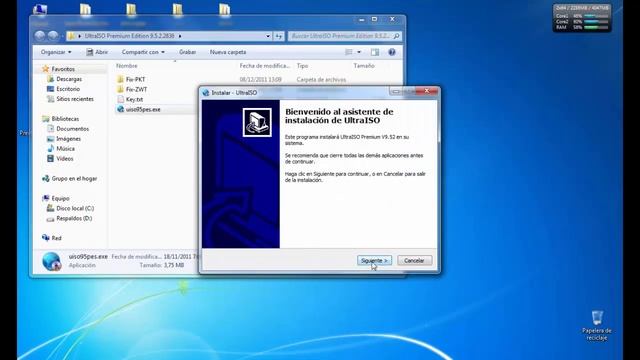
Task: Click Grabar in Explorer toolbar
Action: pos(187,52)
